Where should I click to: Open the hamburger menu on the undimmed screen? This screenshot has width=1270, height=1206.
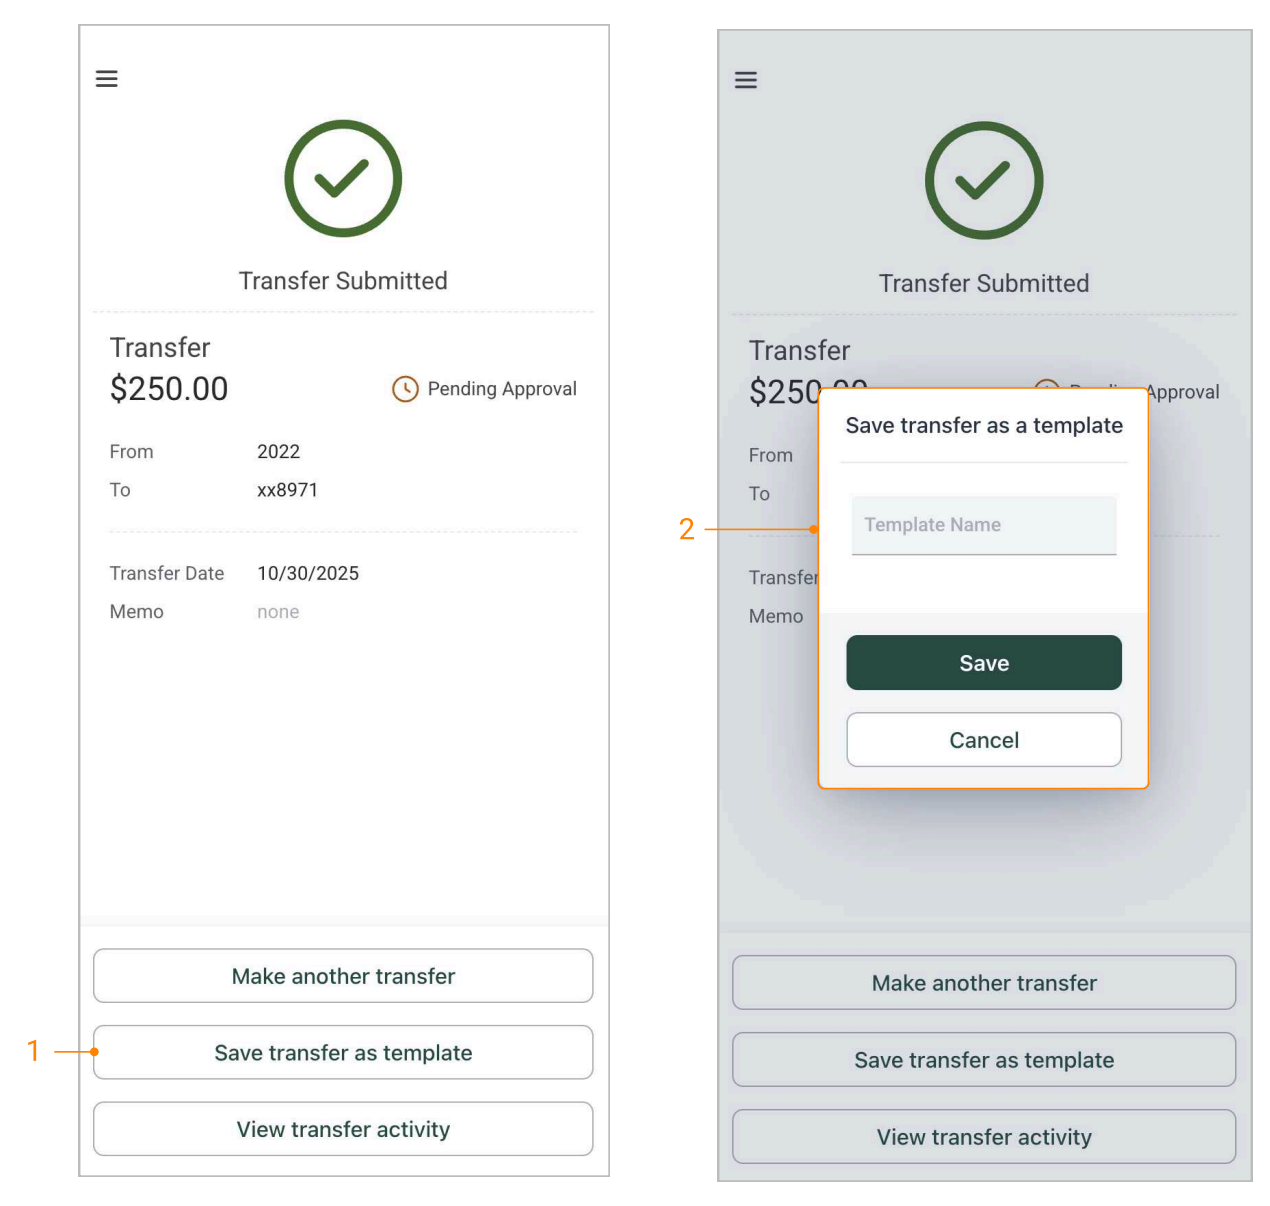(x=106, y=79)
